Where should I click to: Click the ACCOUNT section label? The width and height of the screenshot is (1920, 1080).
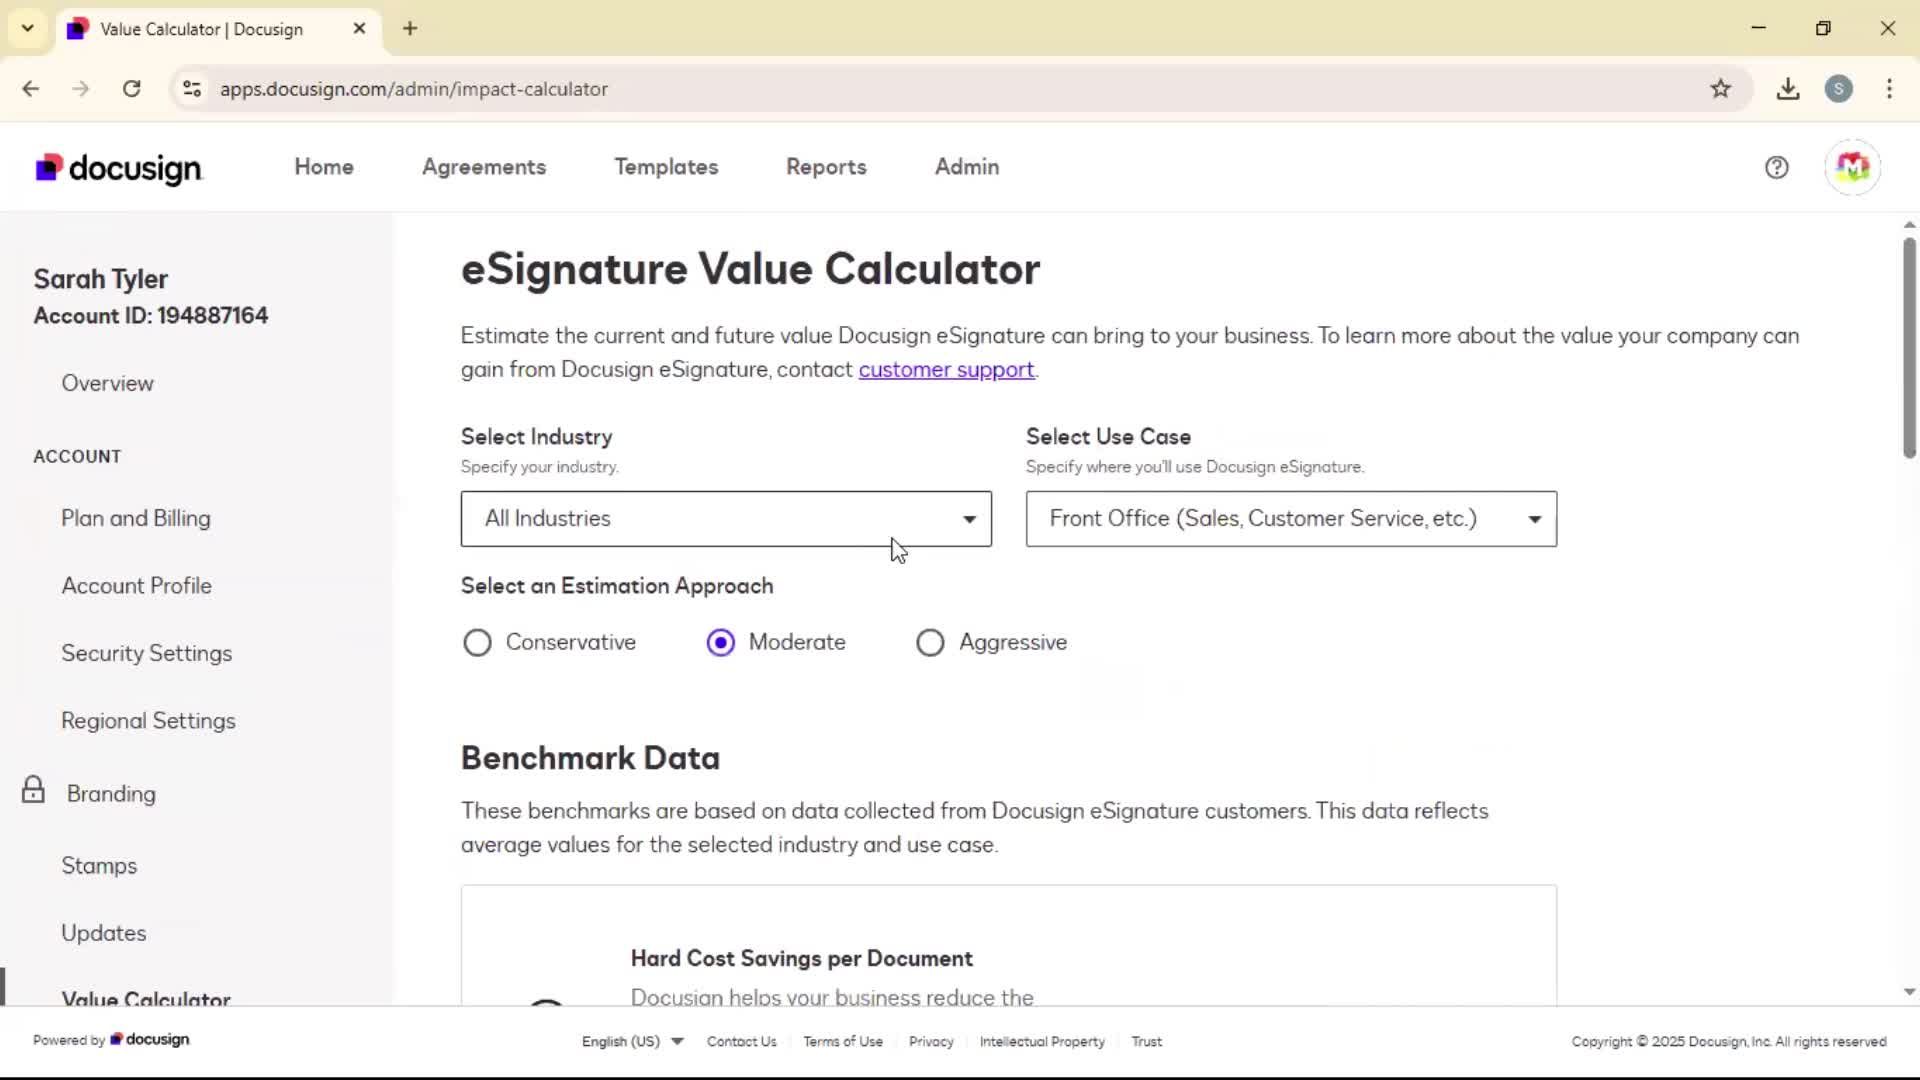[77, 457]
